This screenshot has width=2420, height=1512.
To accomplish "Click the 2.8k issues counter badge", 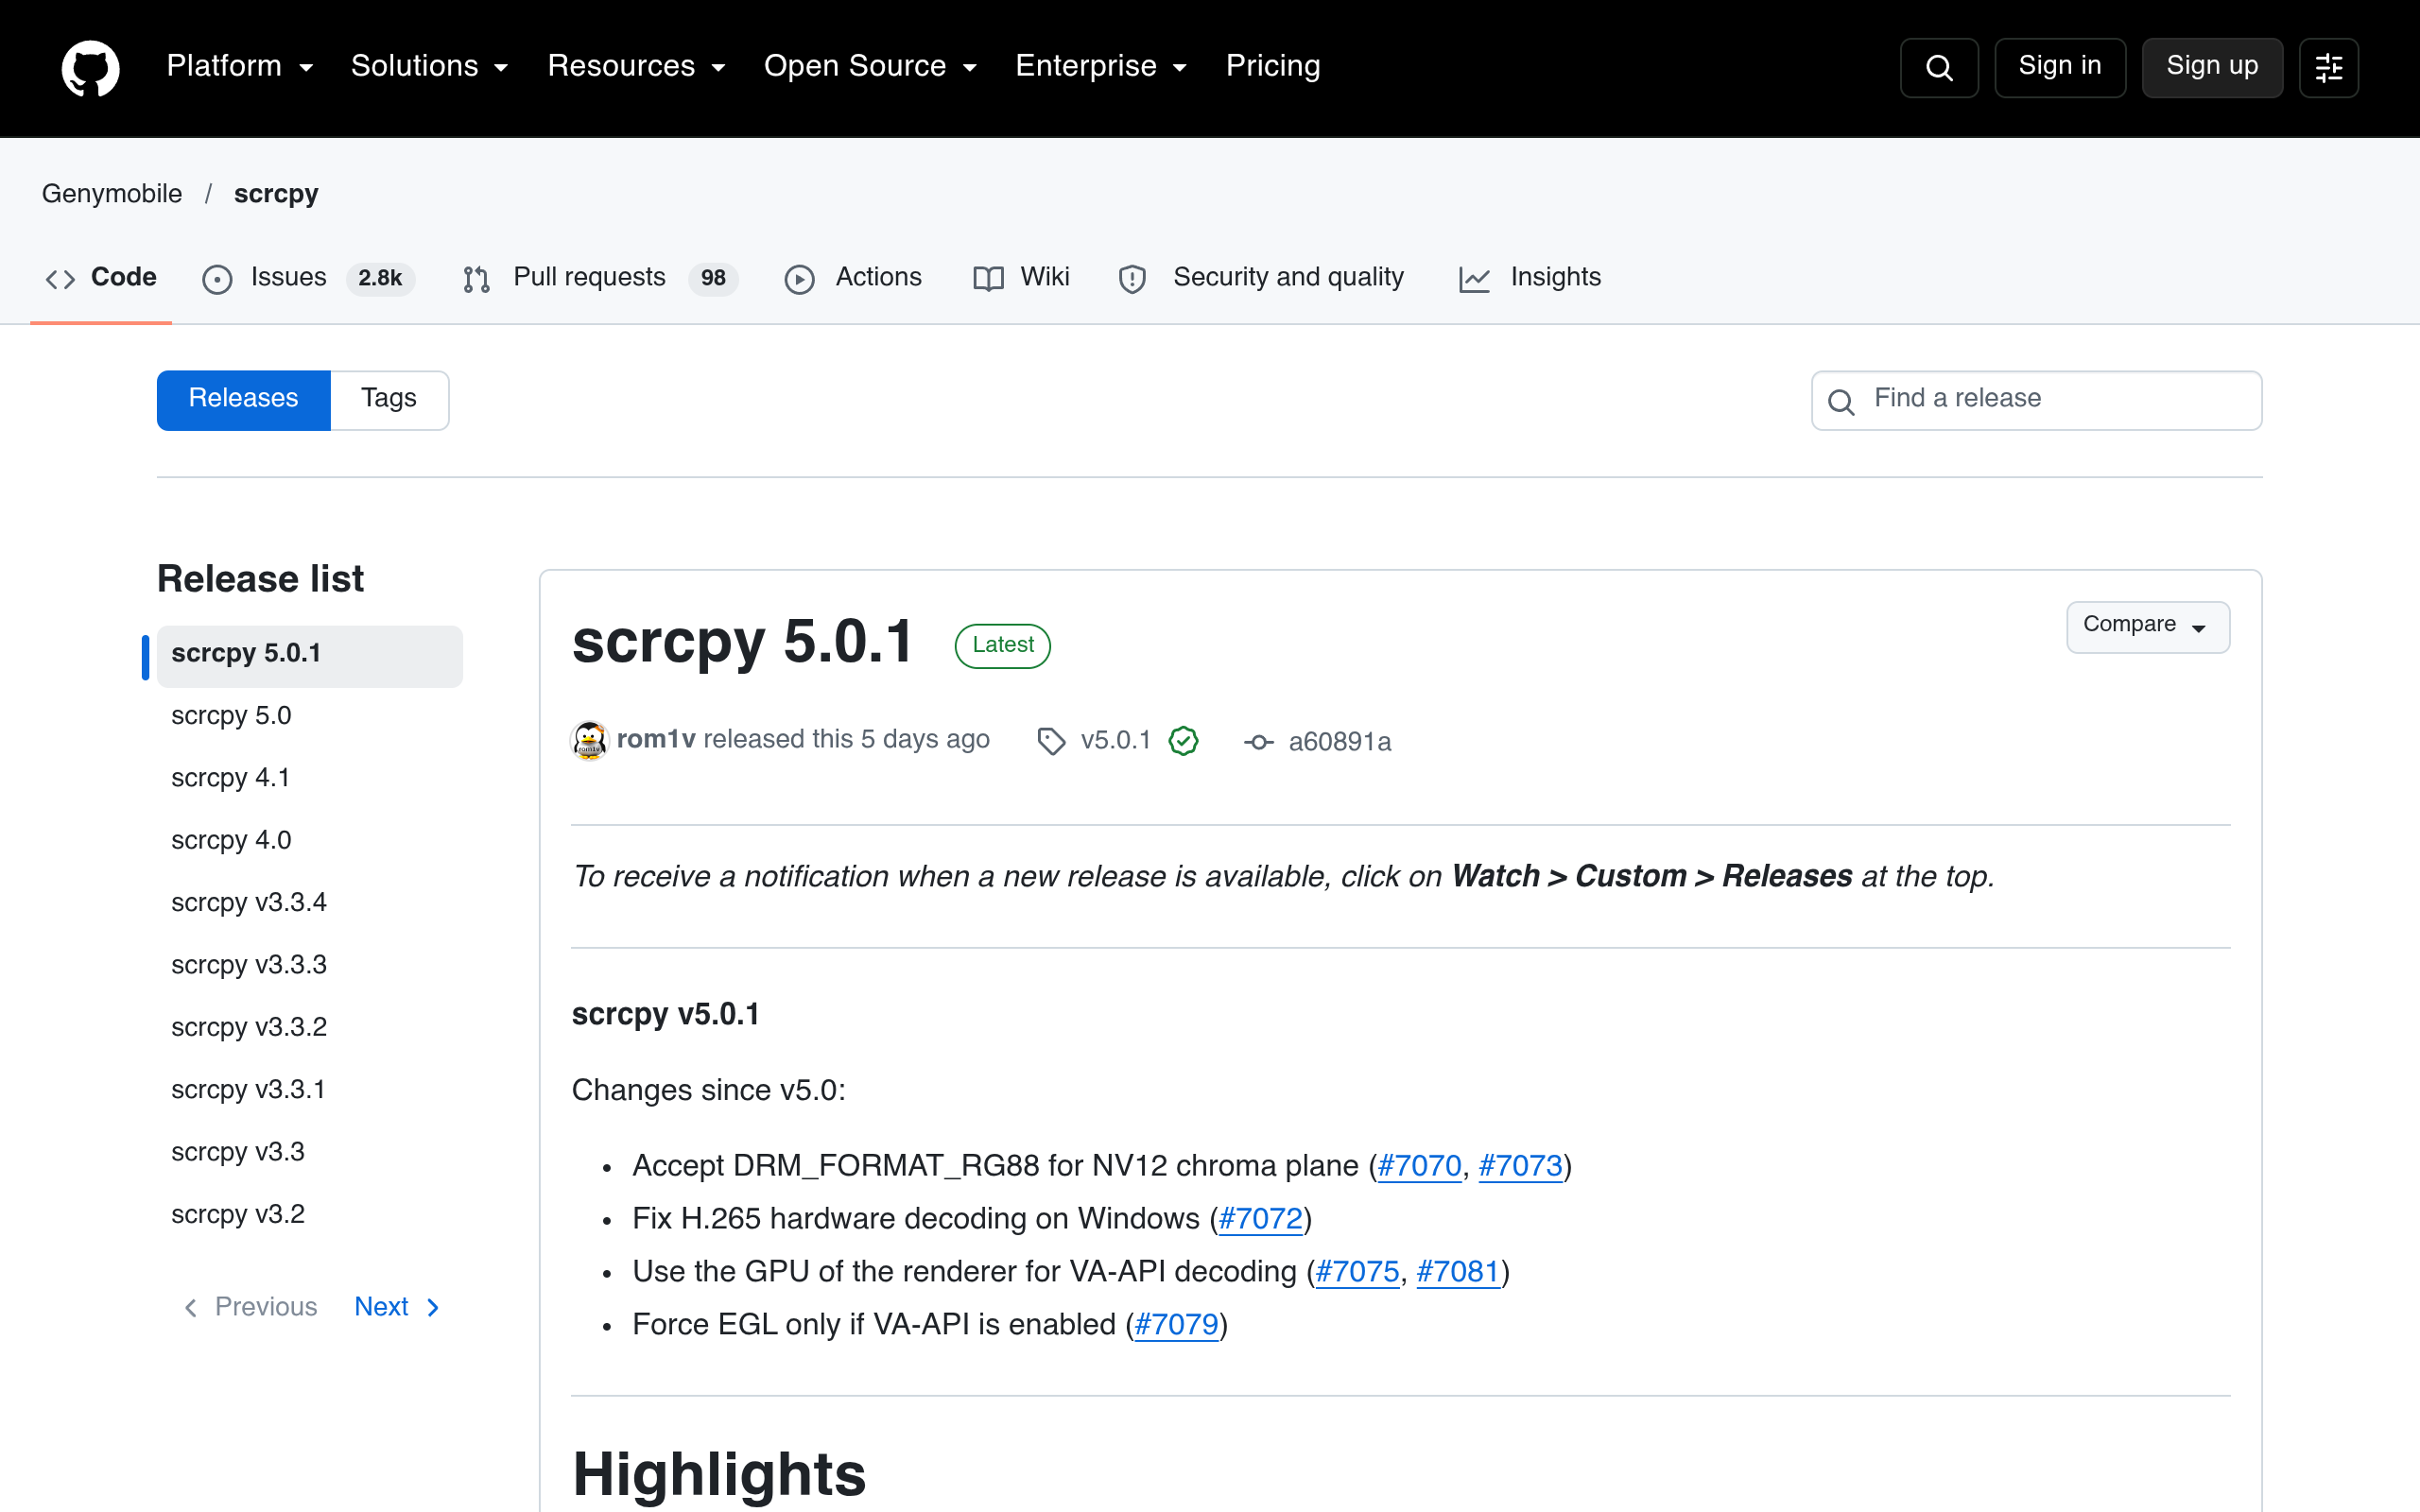I will [x=380, y=278].
